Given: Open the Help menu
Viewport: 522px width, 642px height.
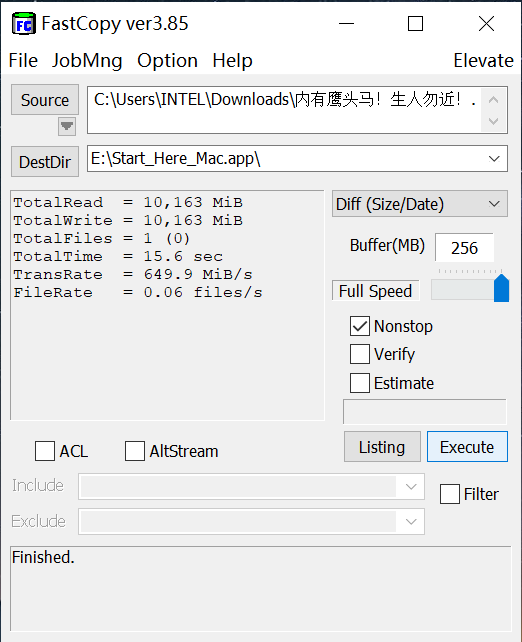Looking at the screenshot, I should [232, 61].
